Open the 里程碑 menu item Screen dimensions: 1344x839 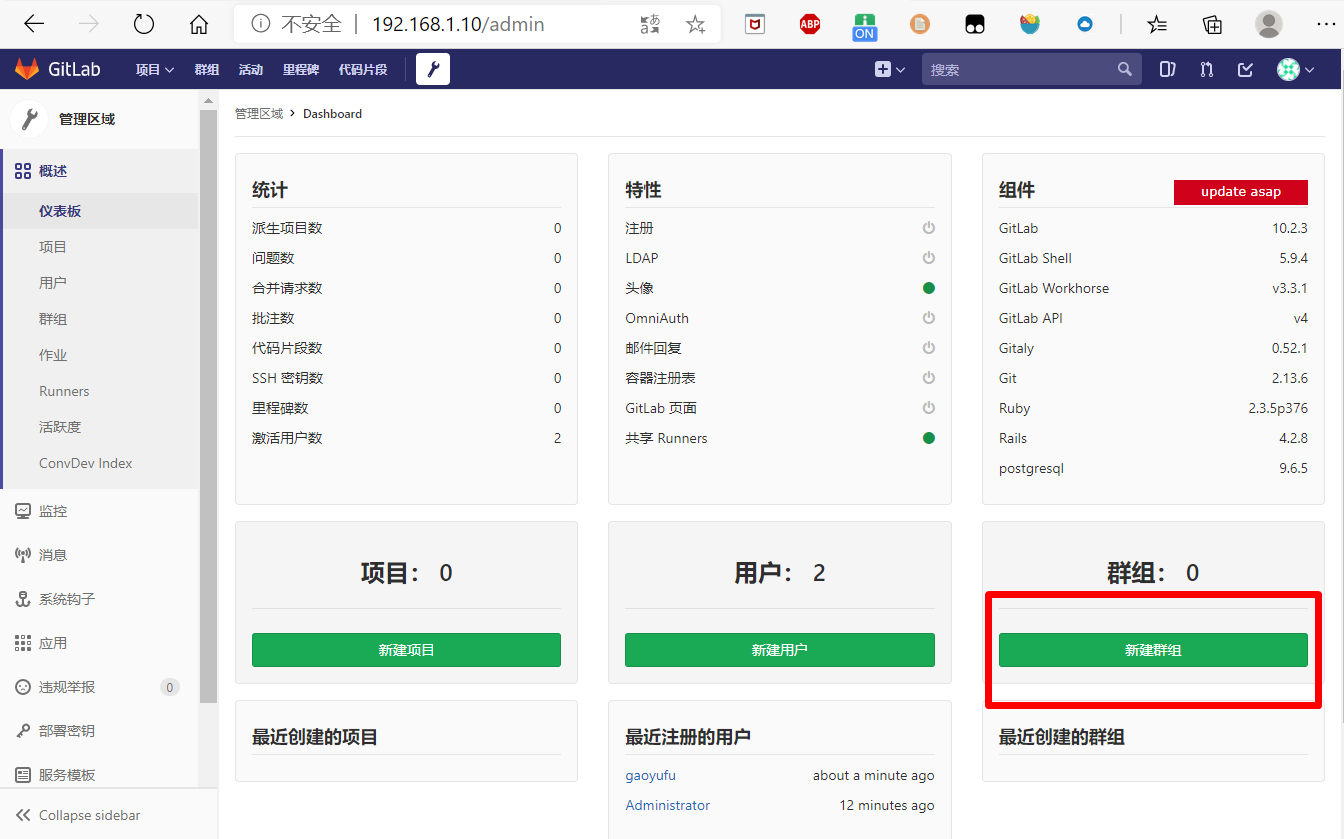coord(300,69)
